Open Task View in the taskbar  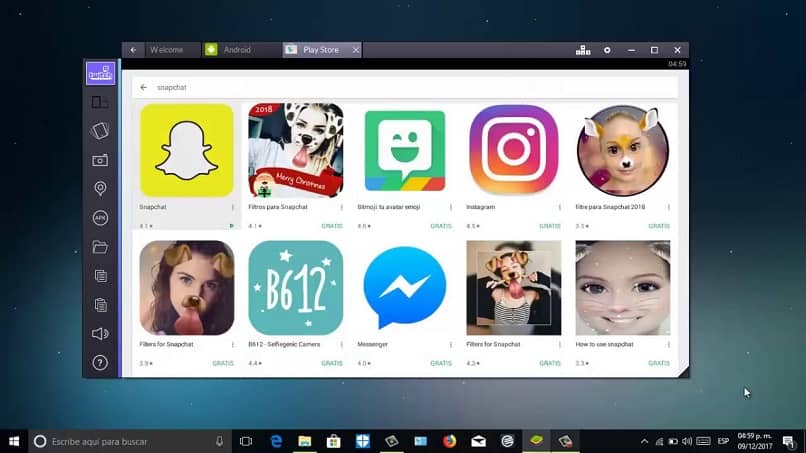246,441
